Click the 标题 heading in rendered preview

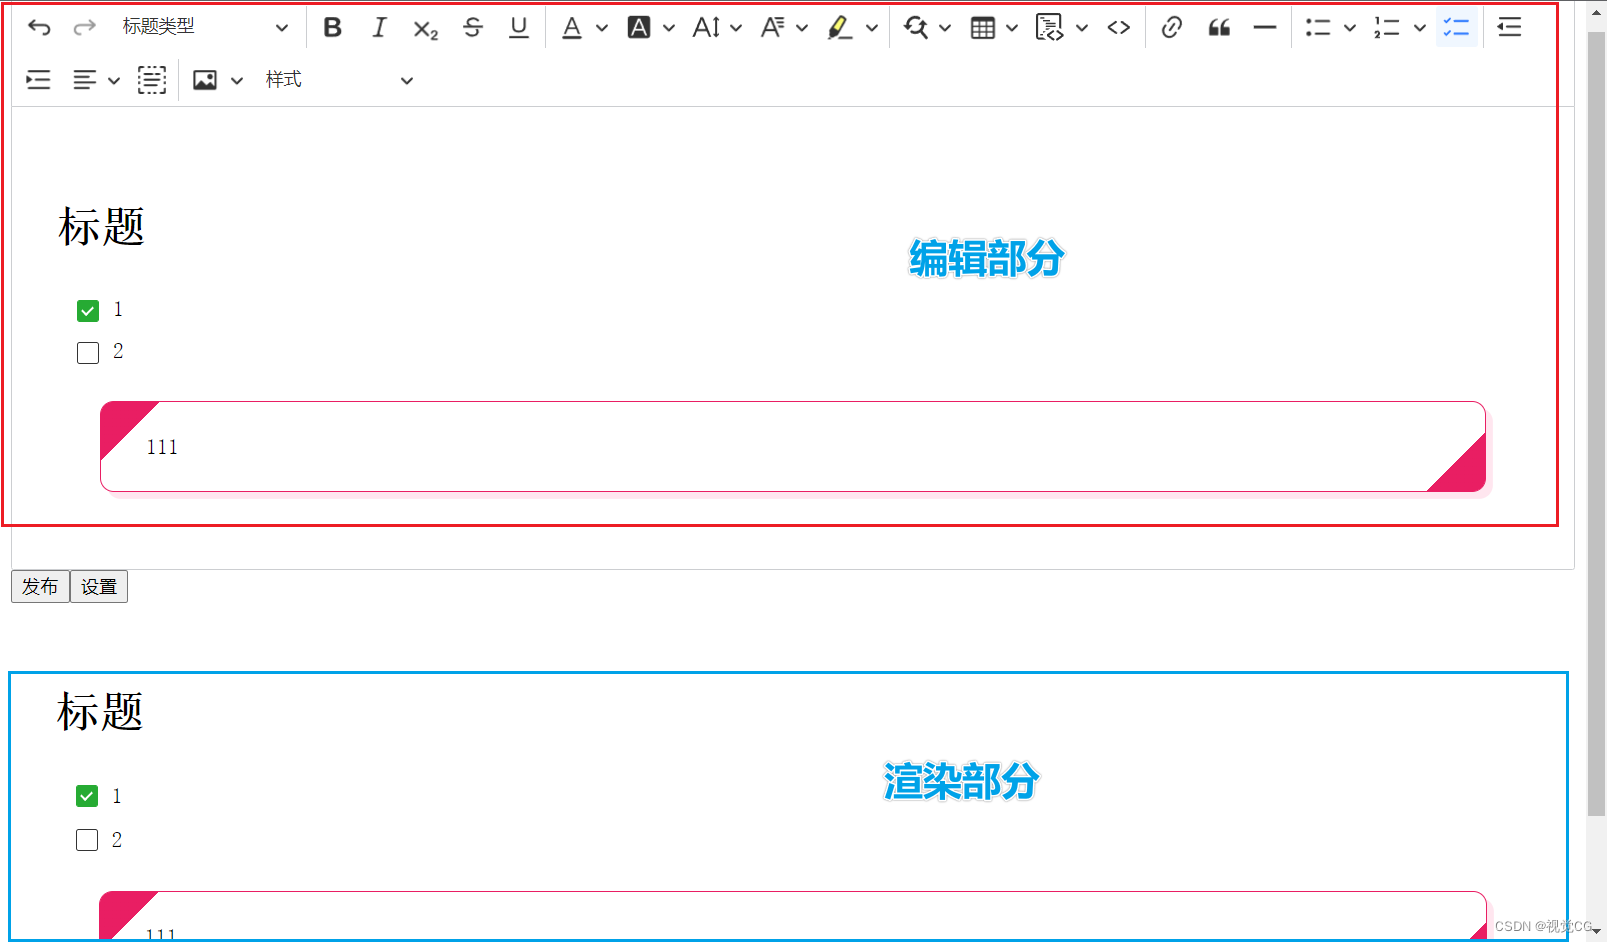click(x=100, y=712)
